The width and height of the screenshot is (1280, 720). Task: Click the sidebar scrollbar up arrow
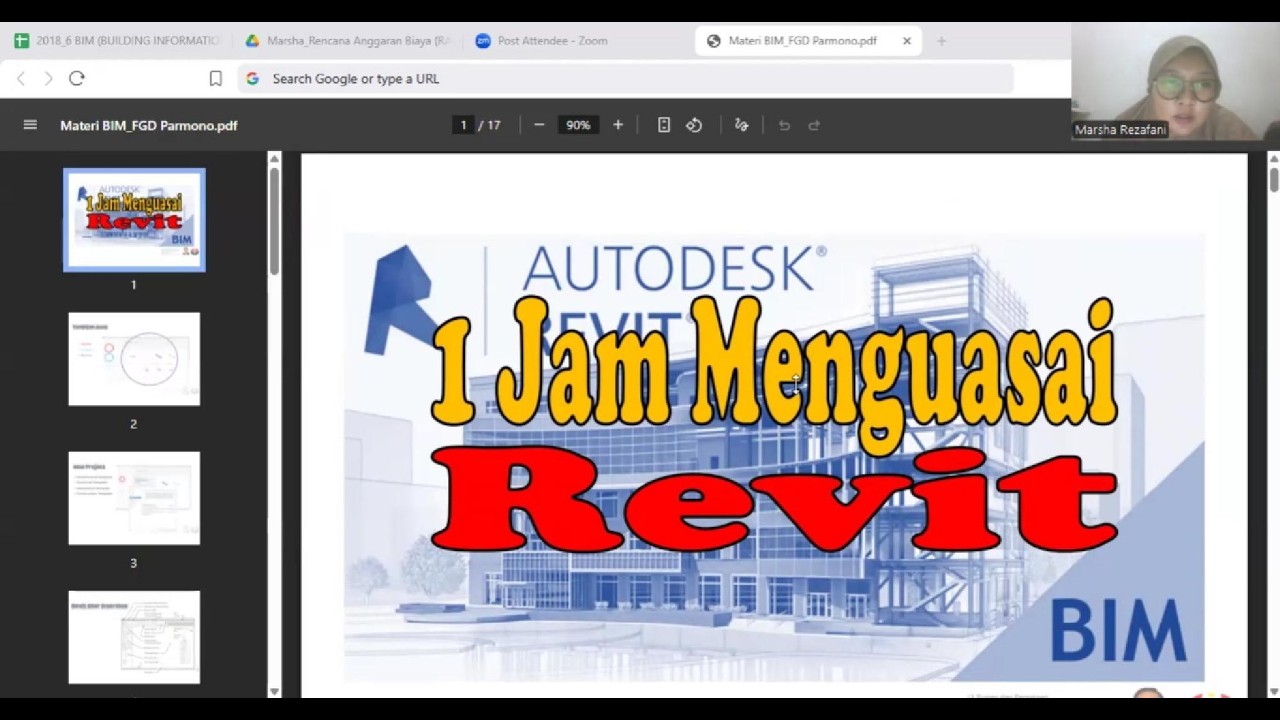(274, 157)
